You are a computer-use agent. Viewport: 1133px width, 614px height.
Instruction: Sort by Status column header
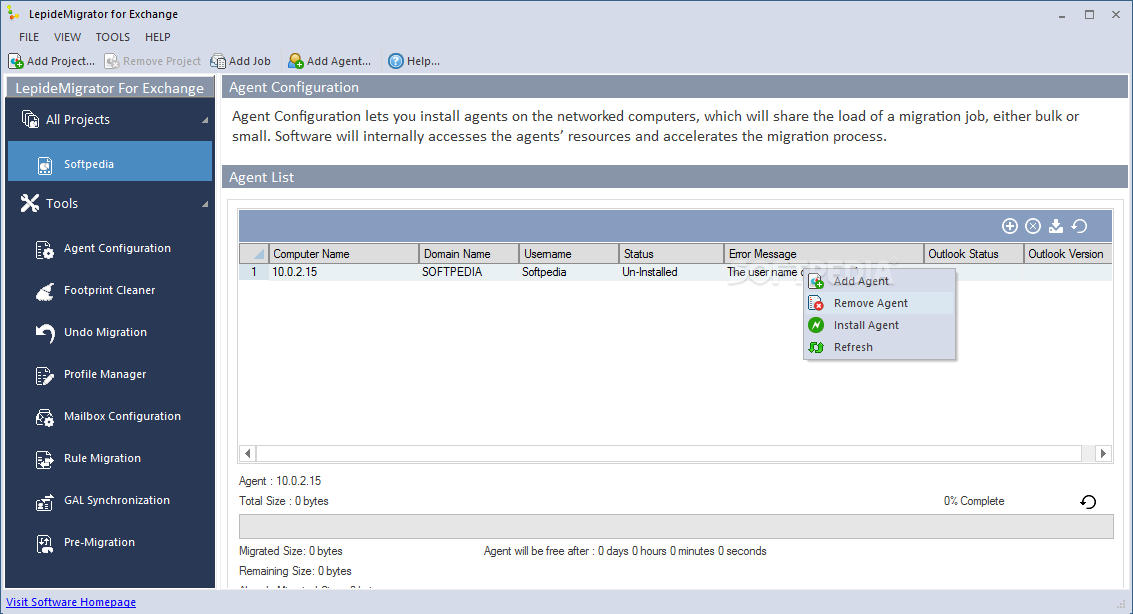(x=672, y=254)
